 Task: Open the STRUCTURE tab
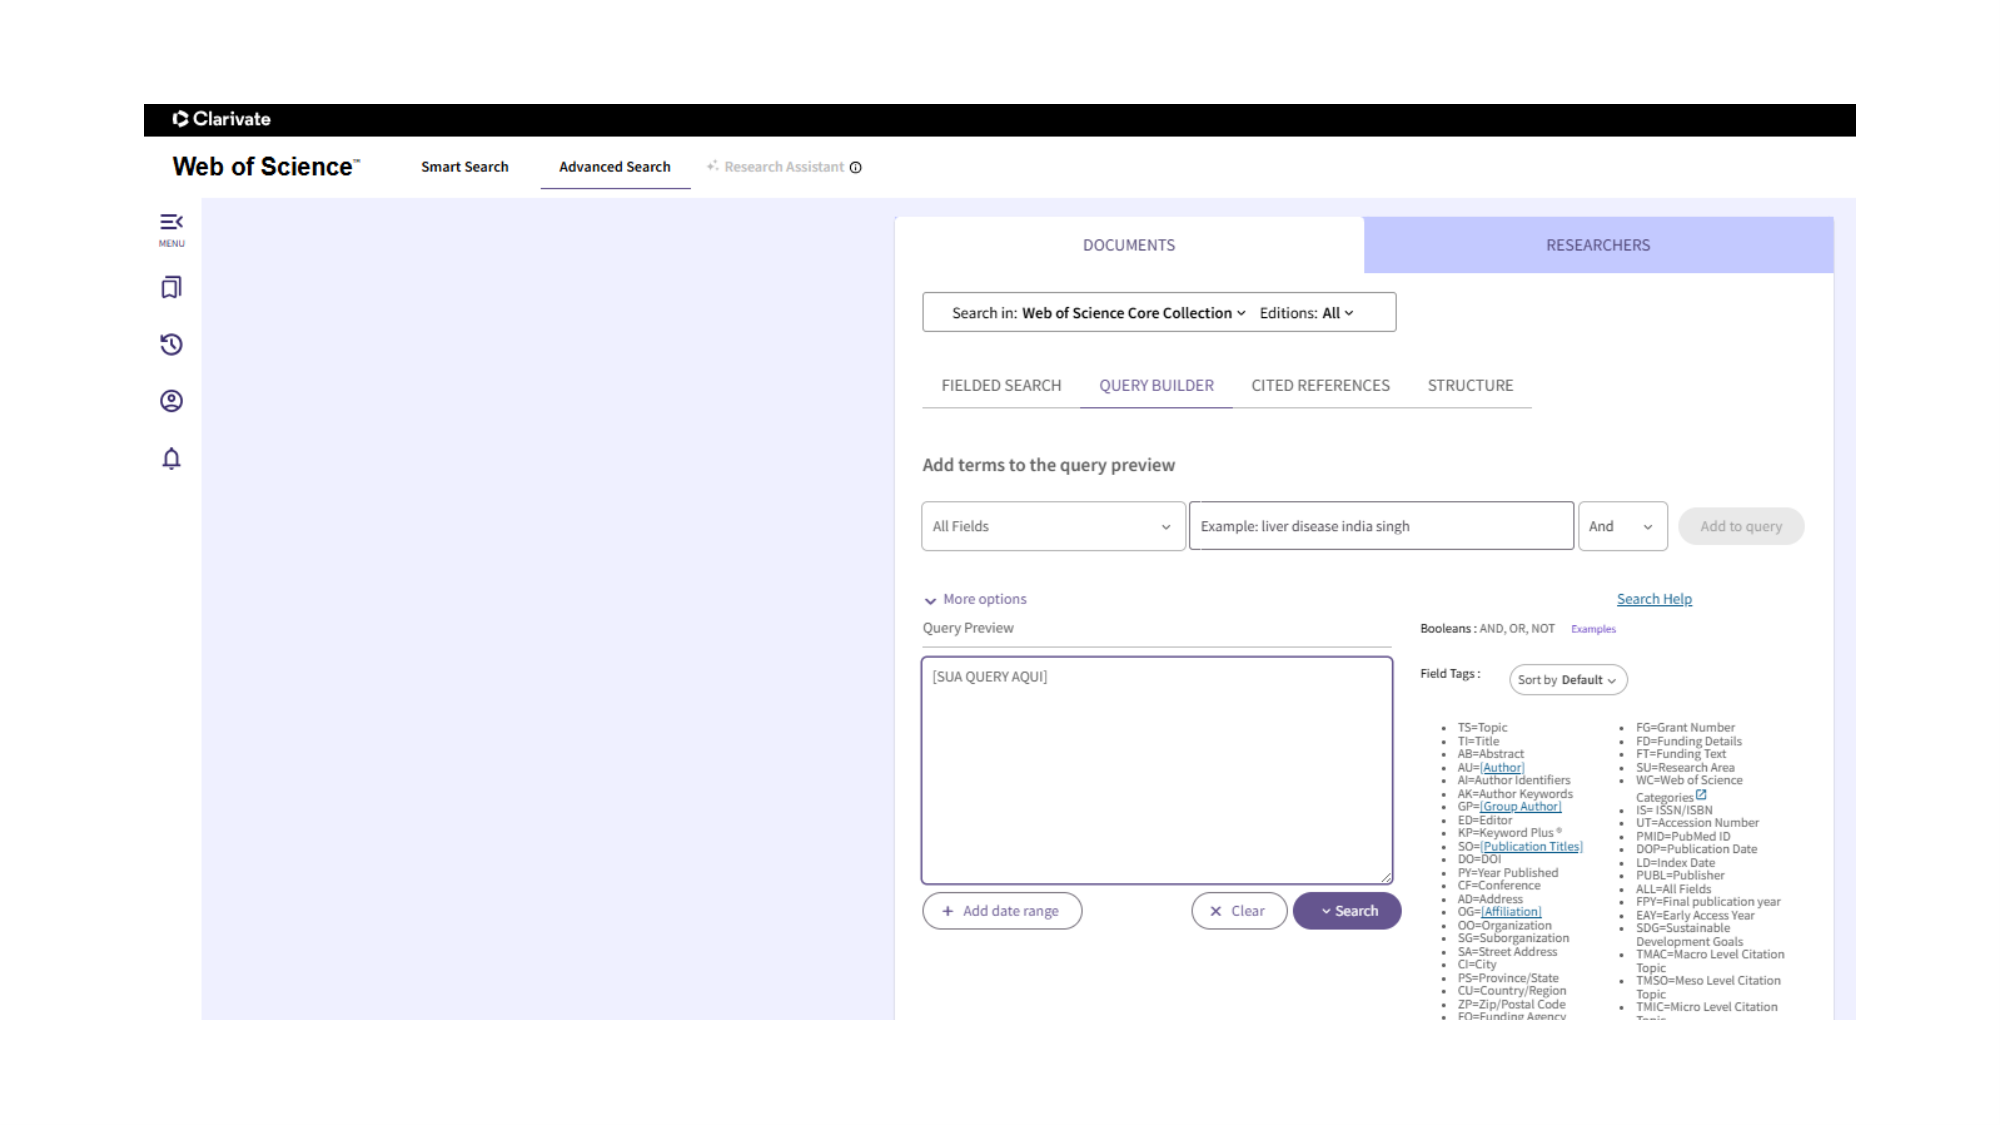pyautogui.click(x=1470, y=385)
